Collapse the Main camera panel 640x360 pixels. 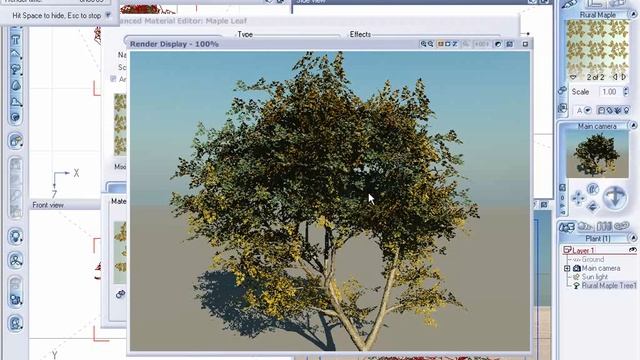coord(633,126)
